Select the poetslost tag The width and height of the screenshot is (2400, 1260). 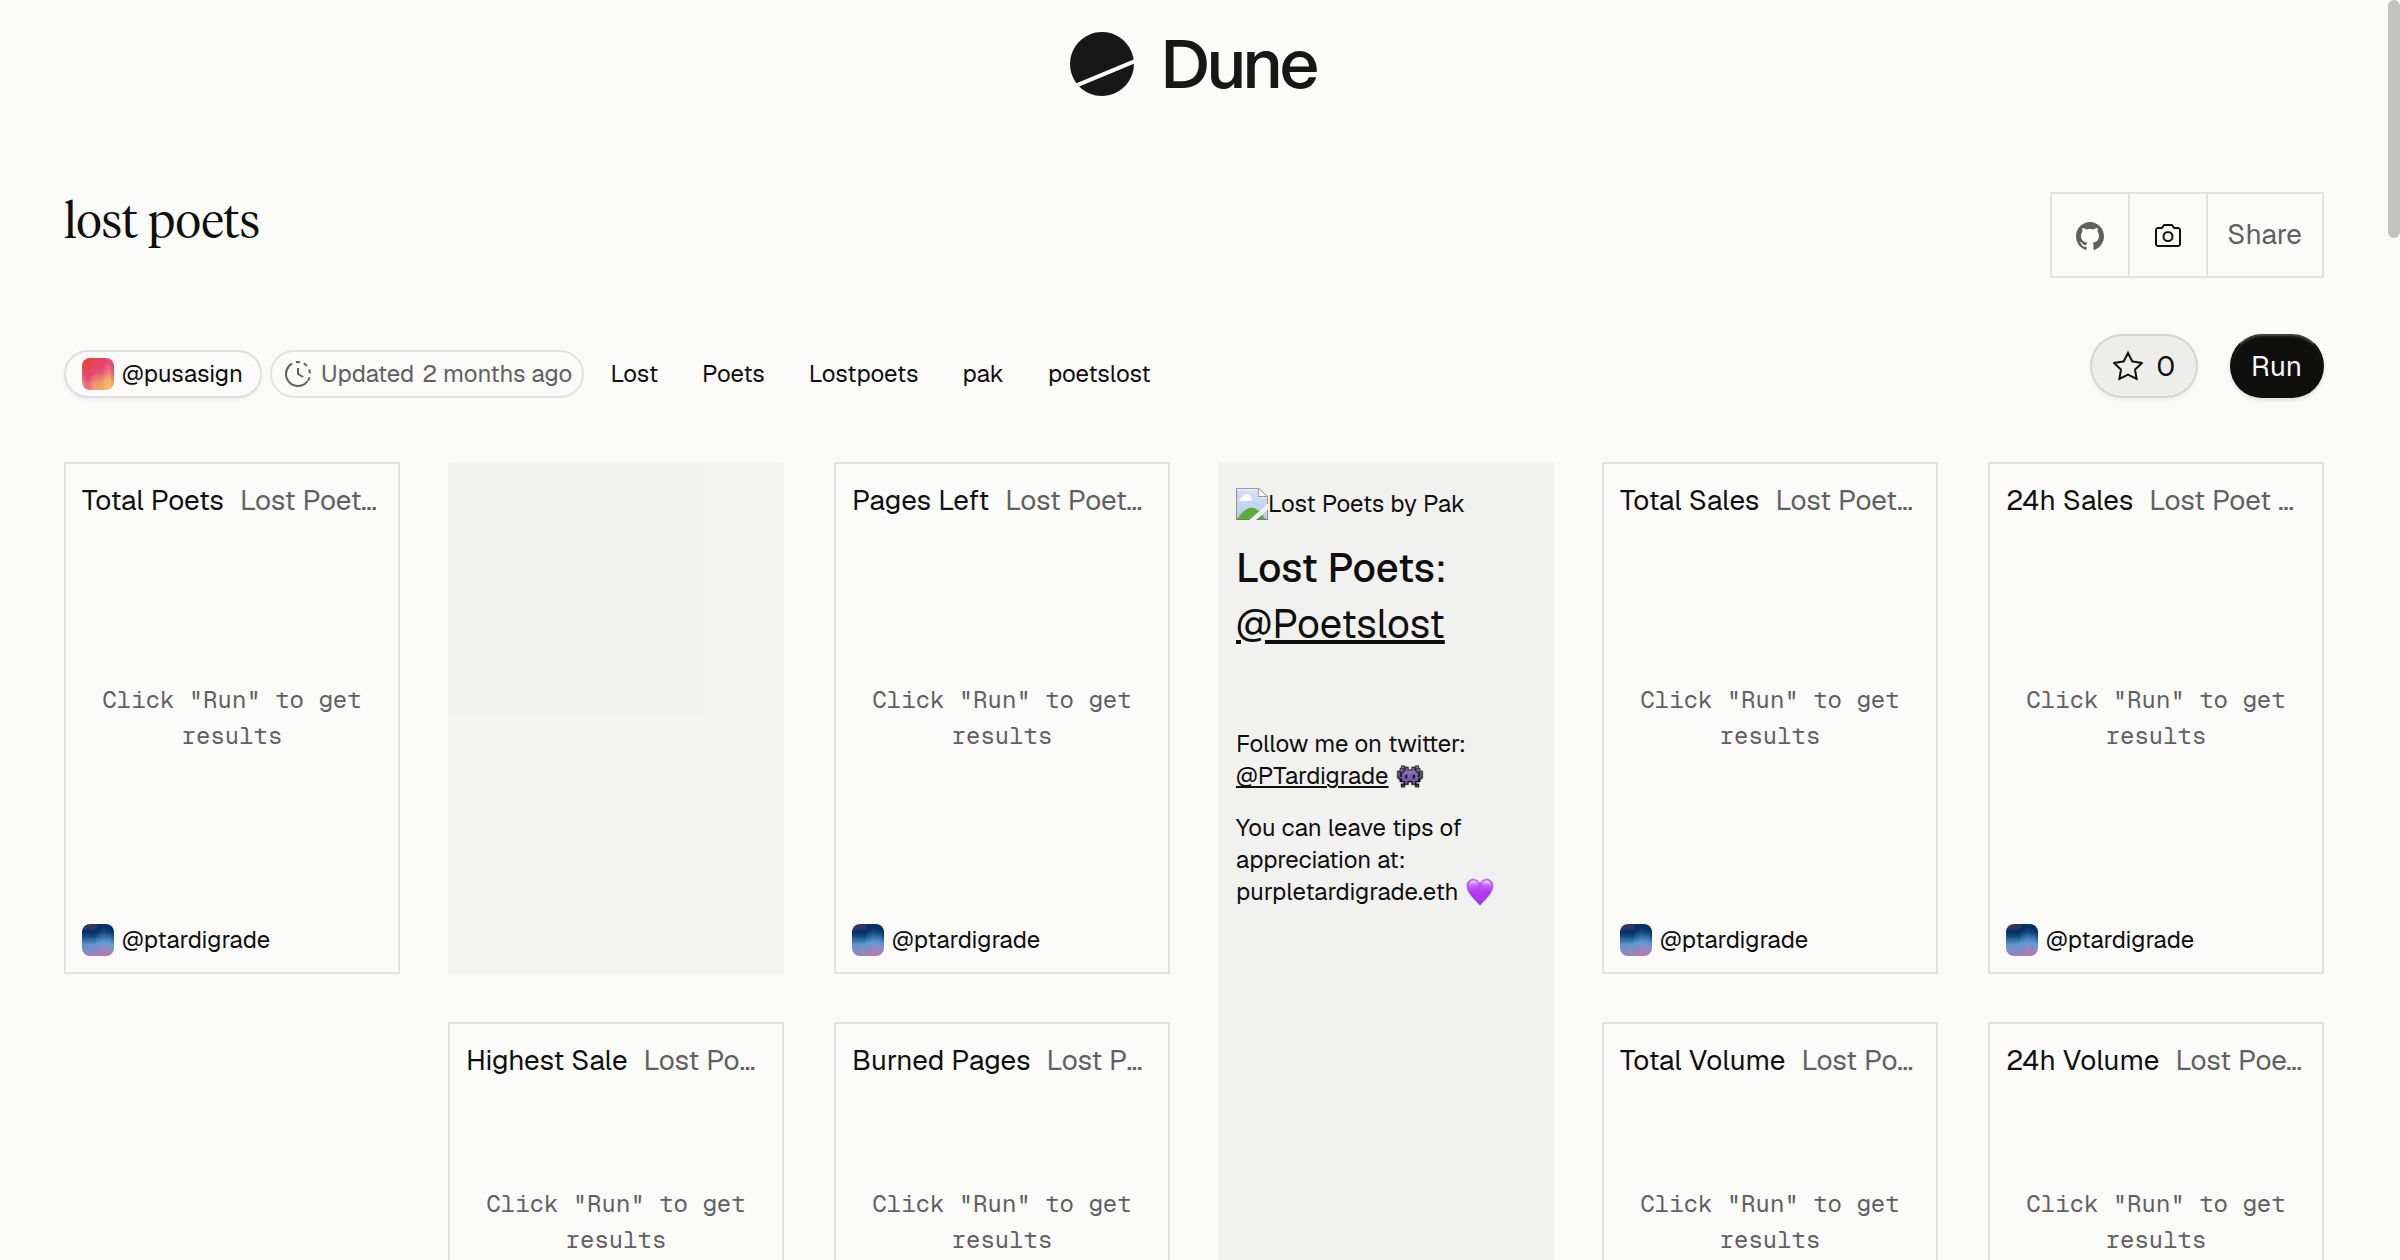click(x=1099, y=374)
